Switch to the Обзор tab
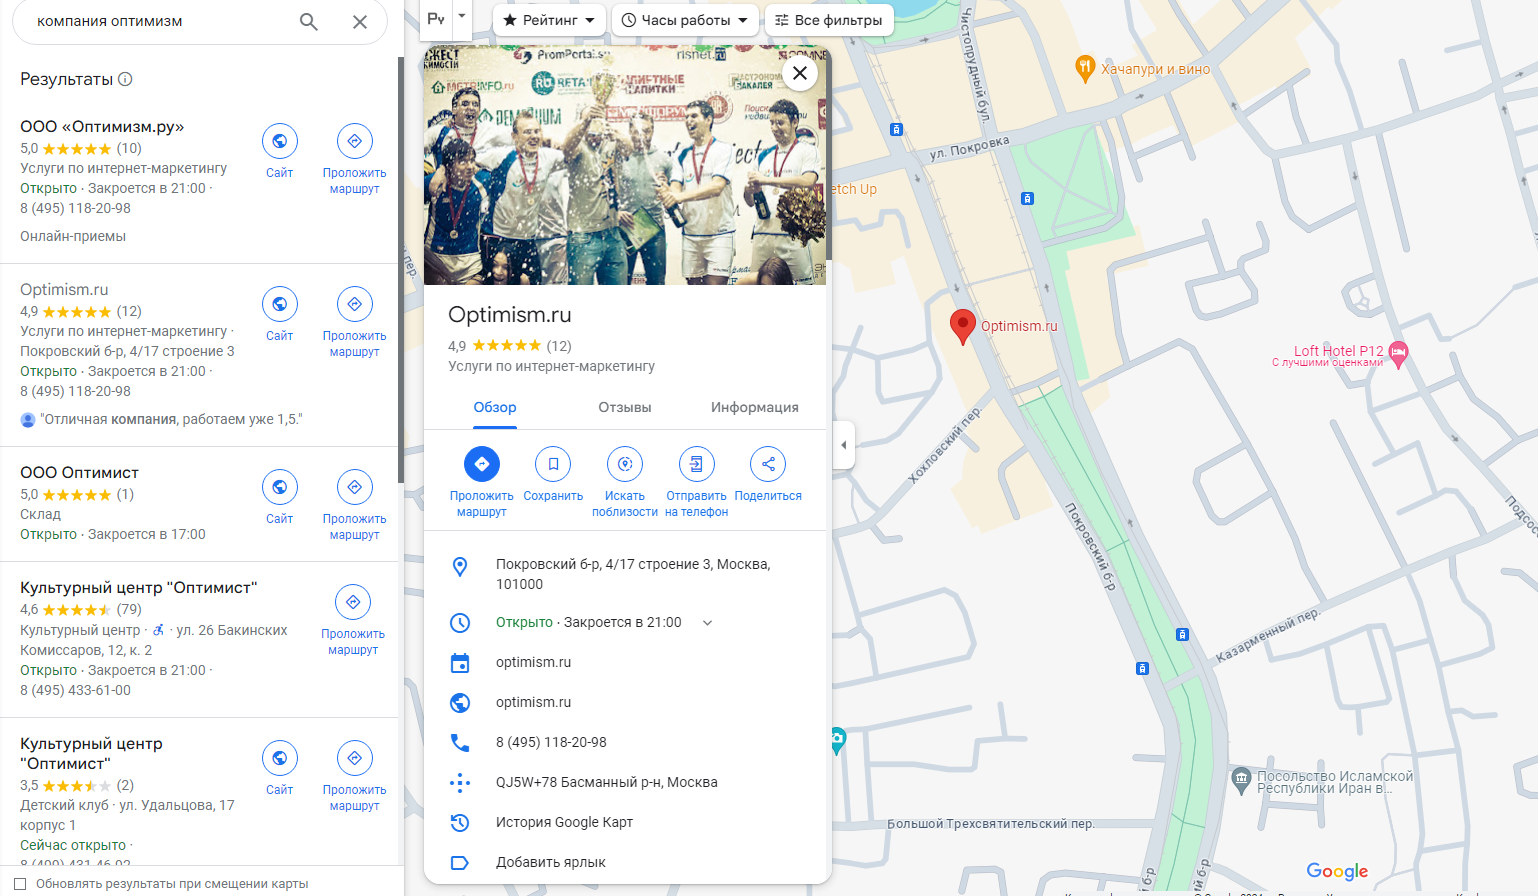 click(495, 407)
